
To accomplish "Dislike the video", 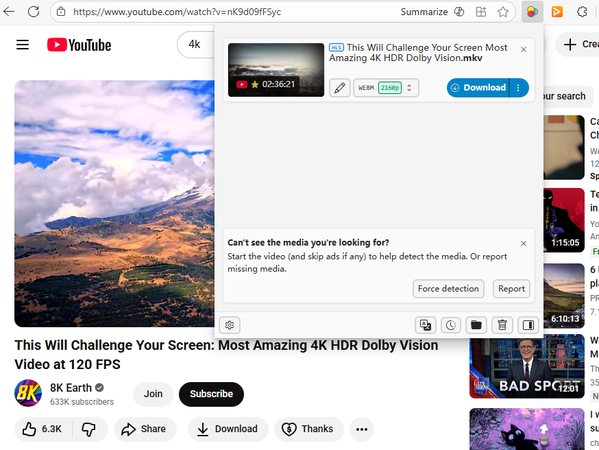I will tap(89, 429).
